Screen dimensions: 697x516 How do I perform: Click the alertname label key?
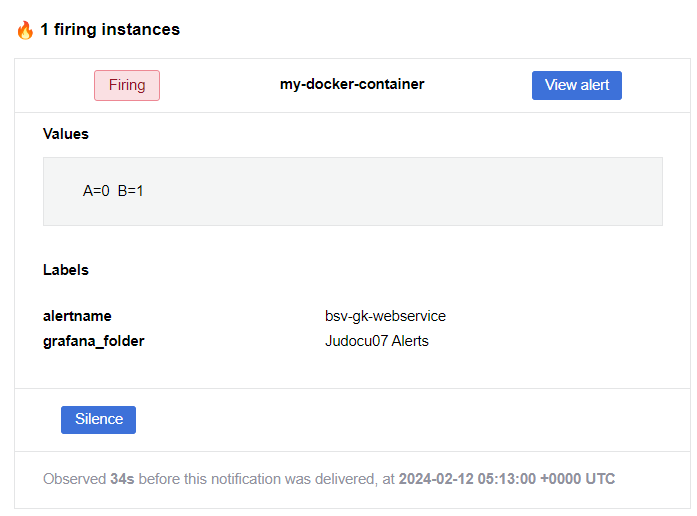point(77,316)
